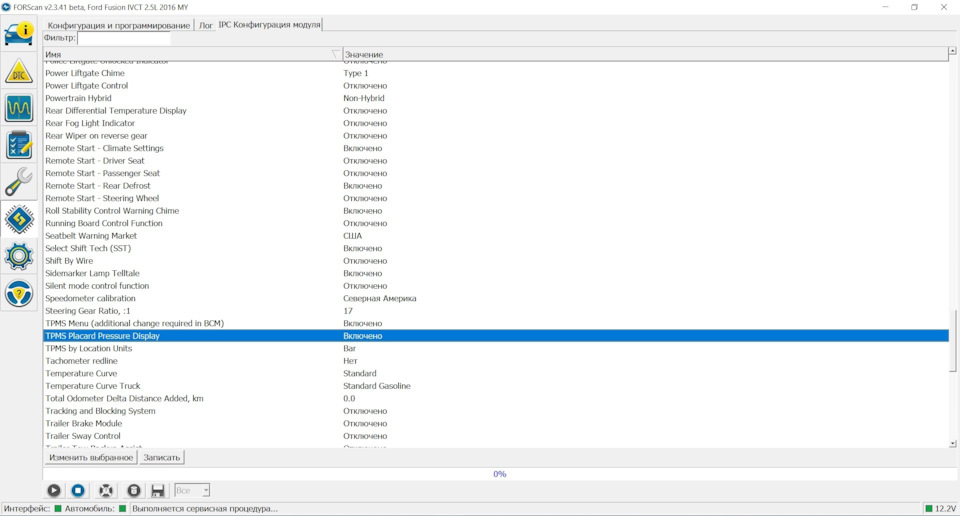Select 'Remote Start - Passenger Seat' row
Image resolution: width=960 pixels, height=516 pixels.
(496, 173)
